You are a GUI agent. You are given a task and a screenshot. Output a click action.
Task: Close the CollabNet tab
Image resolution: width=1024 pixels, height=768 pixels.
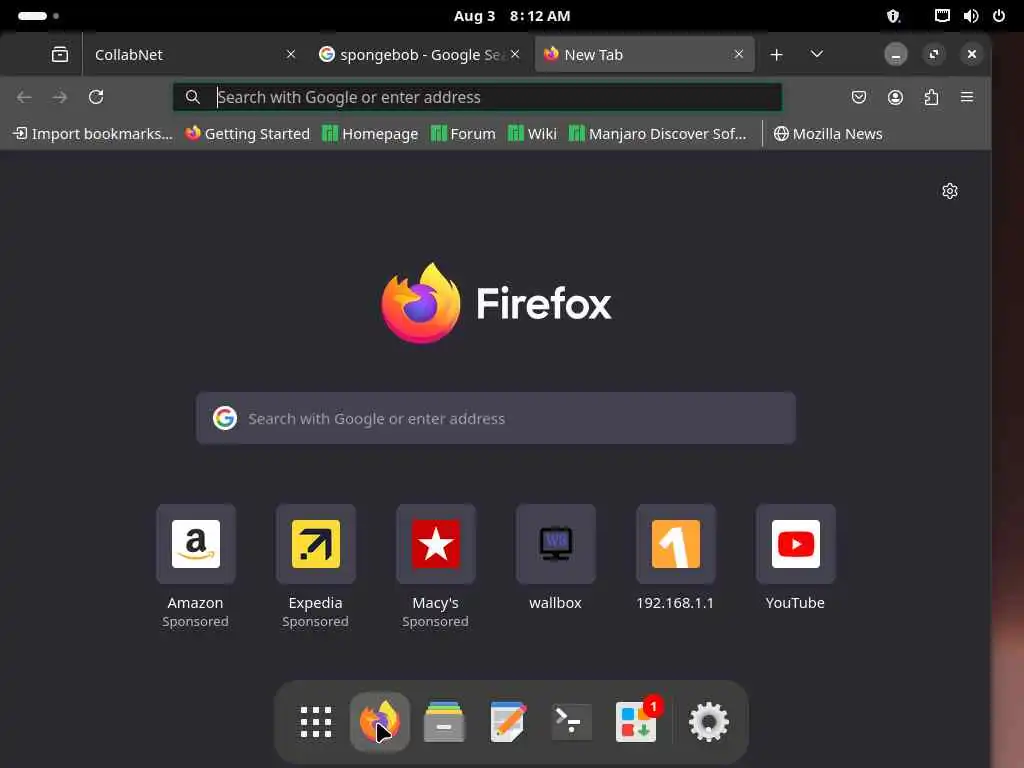pyautogui.click(x=291, y=54)
